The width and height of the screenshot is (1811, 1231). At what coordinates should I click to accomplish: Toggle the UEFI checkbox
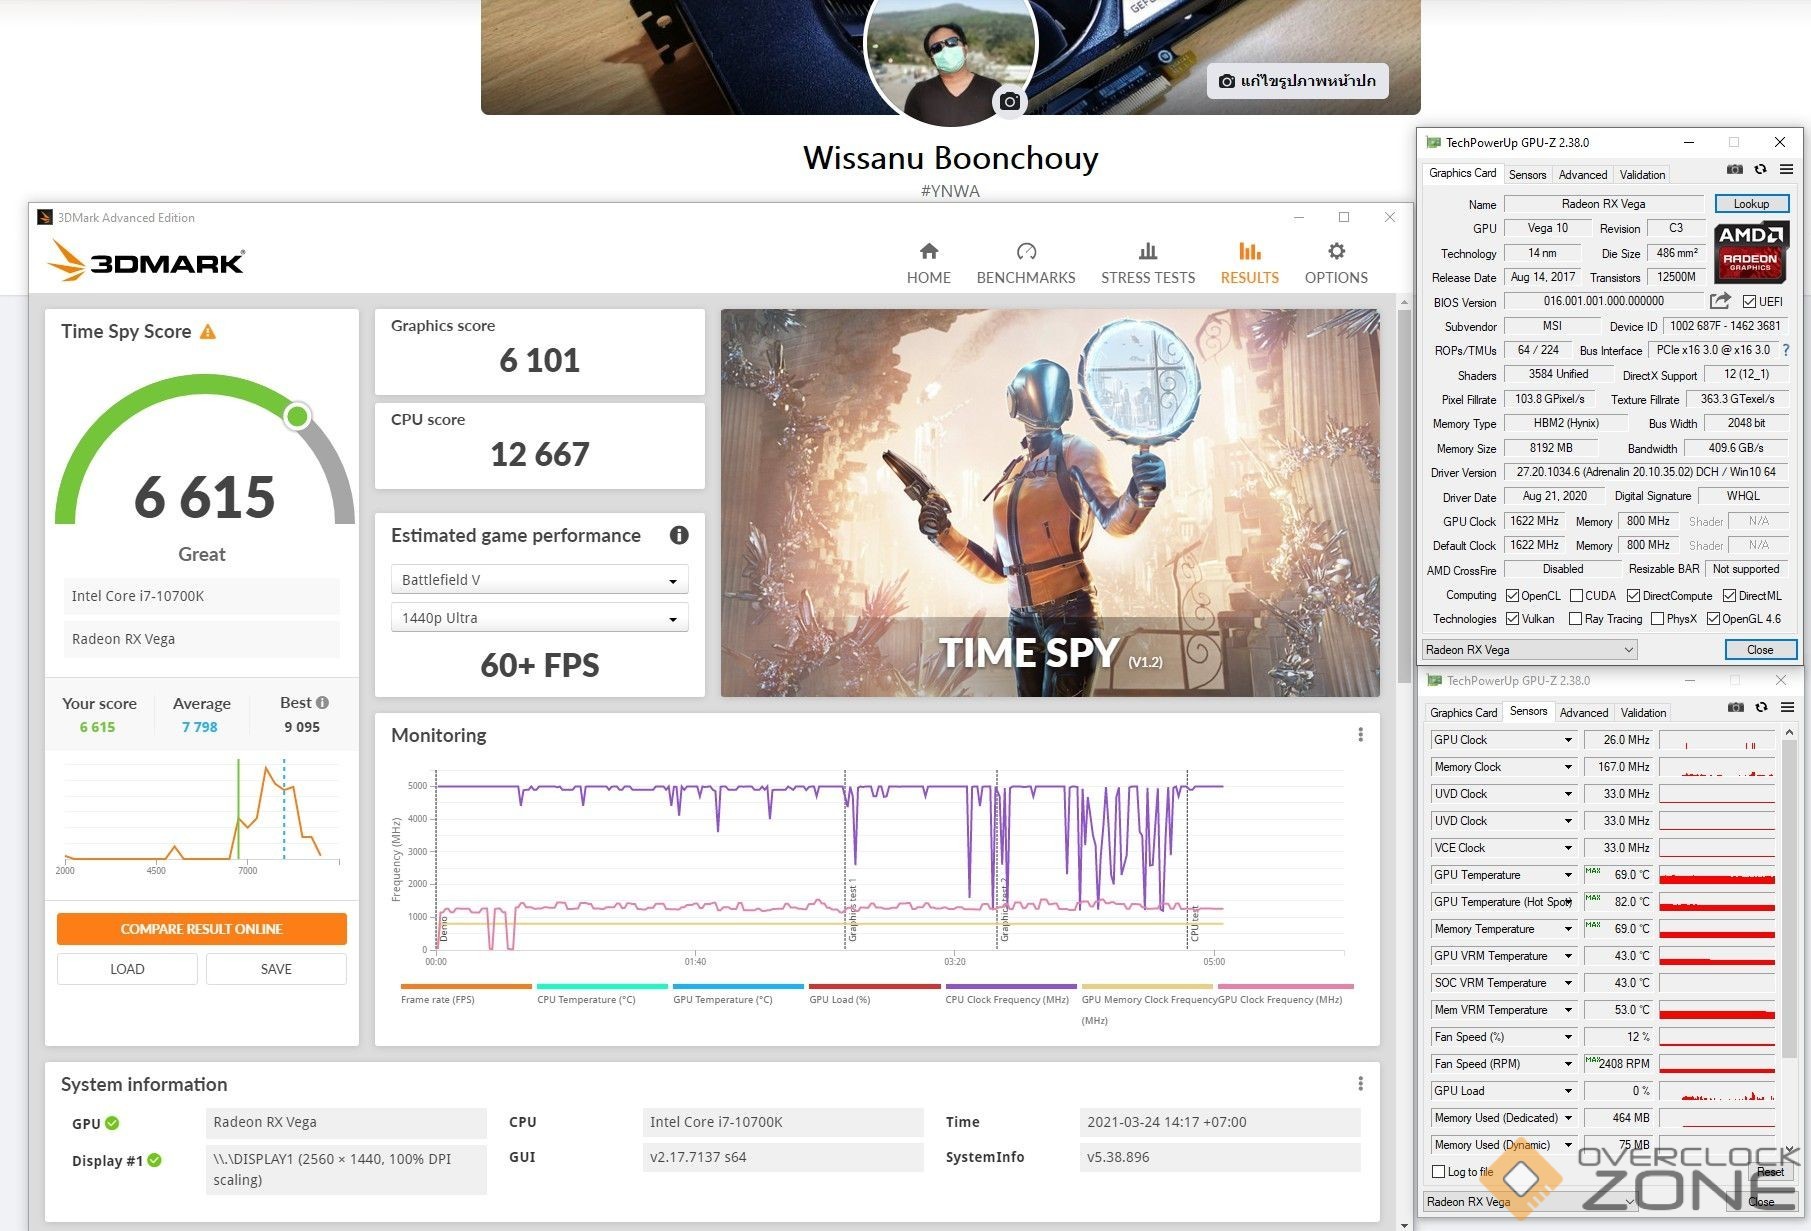pyautogui.click(x=1749, y=302)
